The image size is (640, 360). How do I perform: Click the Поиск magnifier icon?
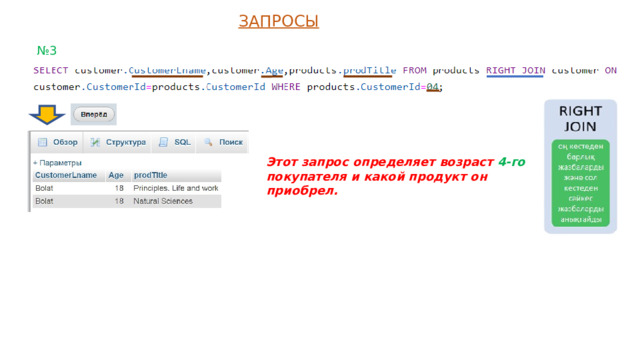[208, 142]
